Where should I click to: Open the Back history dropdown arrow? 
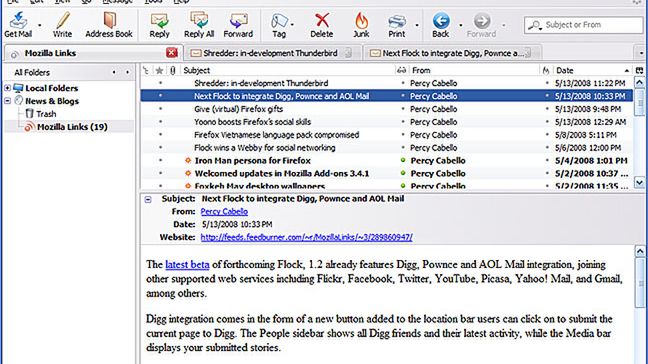click(461, 25)
